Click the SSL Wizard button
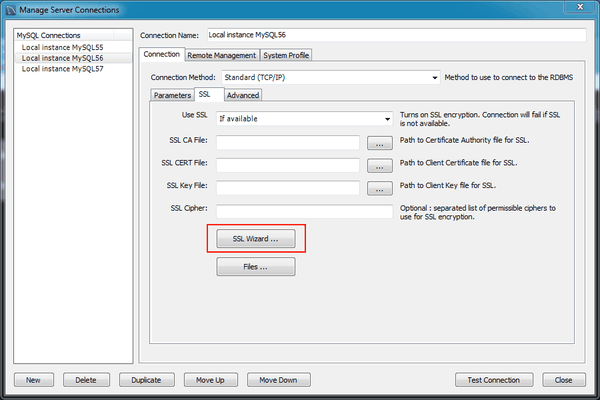The image size is (600, 400). (x=255, y=240)
